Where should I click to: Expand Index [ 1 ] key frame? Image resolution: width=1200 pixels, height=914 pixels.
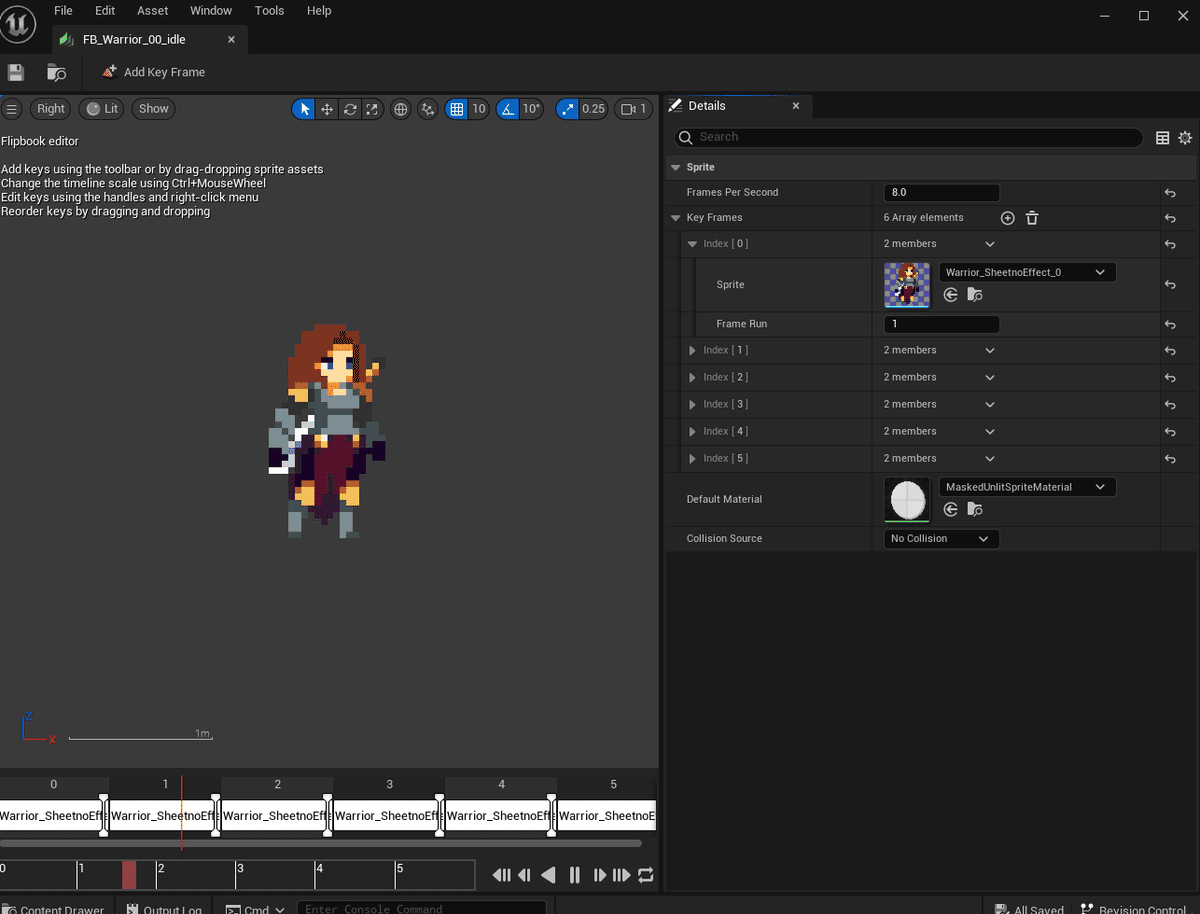(x=692, y=351)
